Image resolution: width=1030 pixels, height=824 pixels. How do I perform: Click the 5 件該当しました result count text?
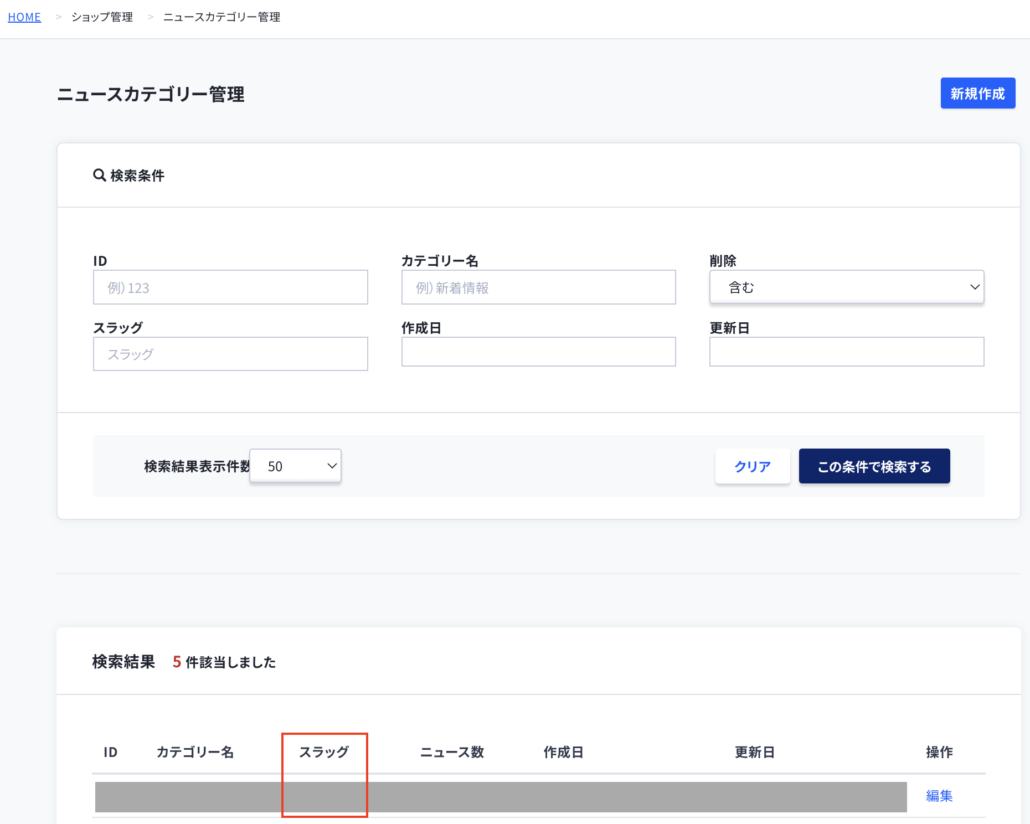click(x=224, y=662)
